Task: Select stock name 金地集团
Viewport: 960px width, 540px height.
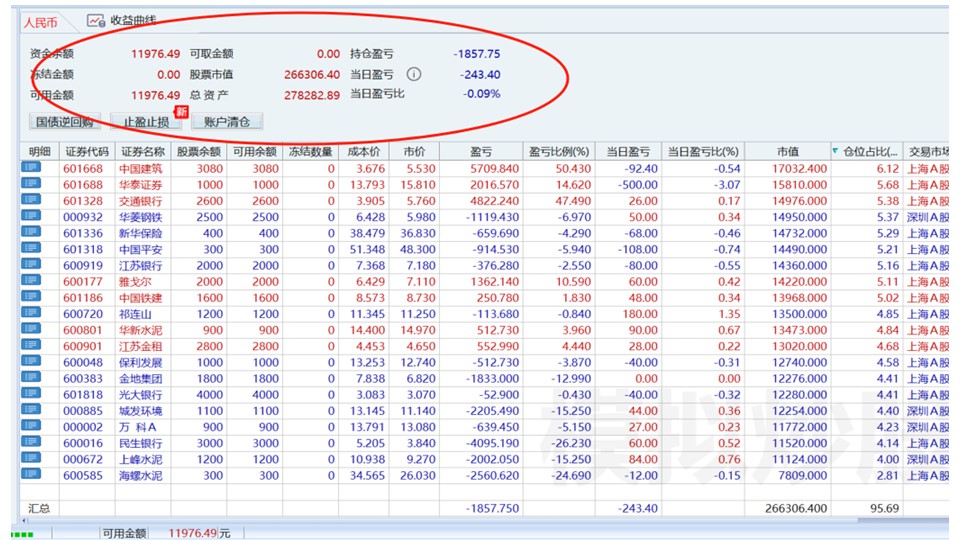Action: 140,378
